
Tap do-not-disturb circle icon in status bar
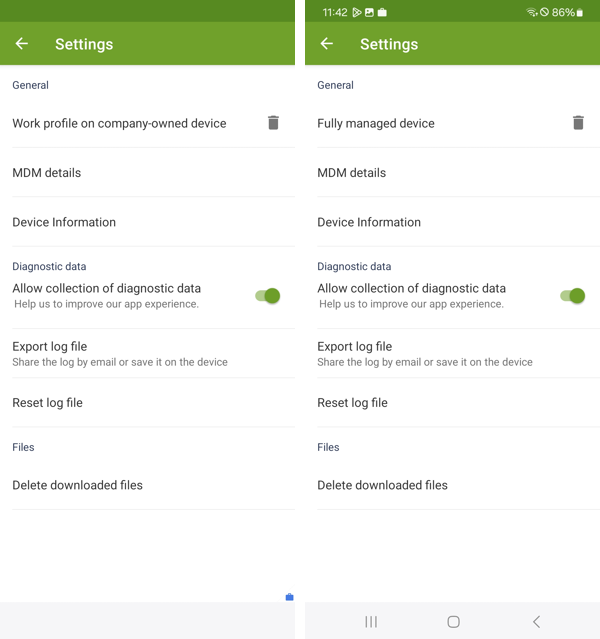pyautogui.click(x=544, y=12)
